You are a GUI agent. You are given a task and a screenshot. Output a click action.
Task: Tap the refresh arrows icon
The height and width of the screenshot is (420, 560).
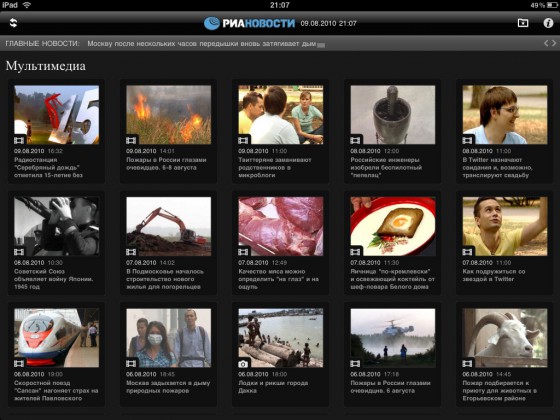(13, 23)
